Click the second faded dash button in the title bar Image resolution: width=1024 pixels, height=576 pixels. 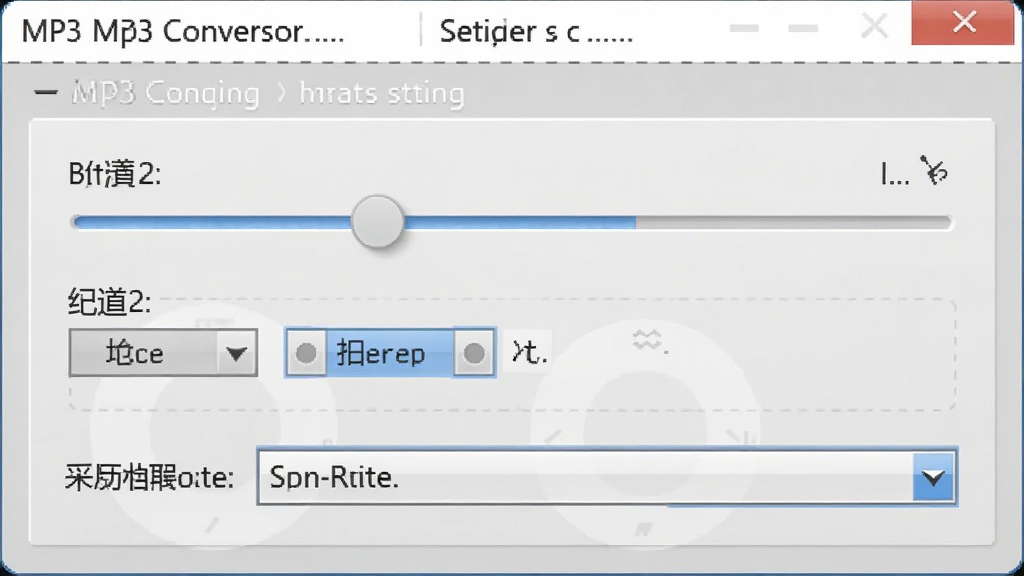tap(803, 28)
